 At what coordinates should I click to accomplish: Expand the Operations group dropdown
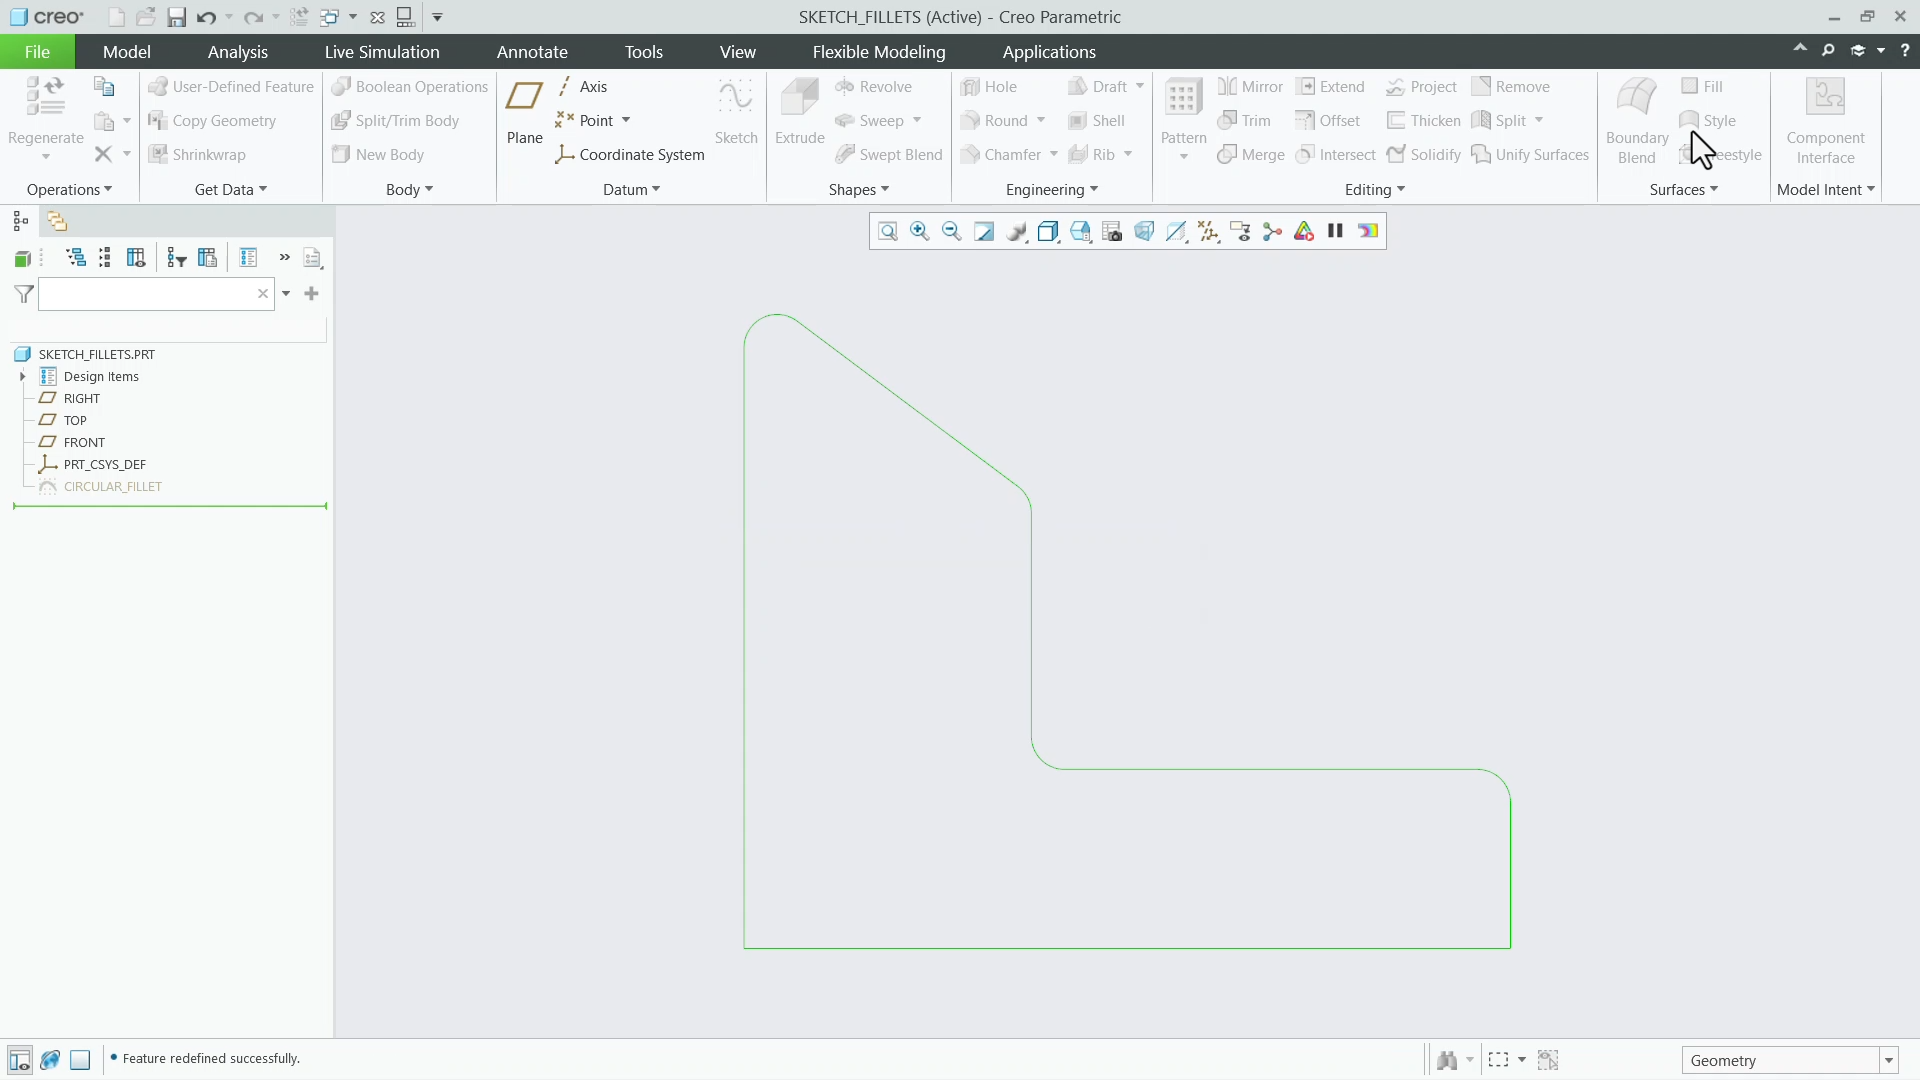coord(69,190)
